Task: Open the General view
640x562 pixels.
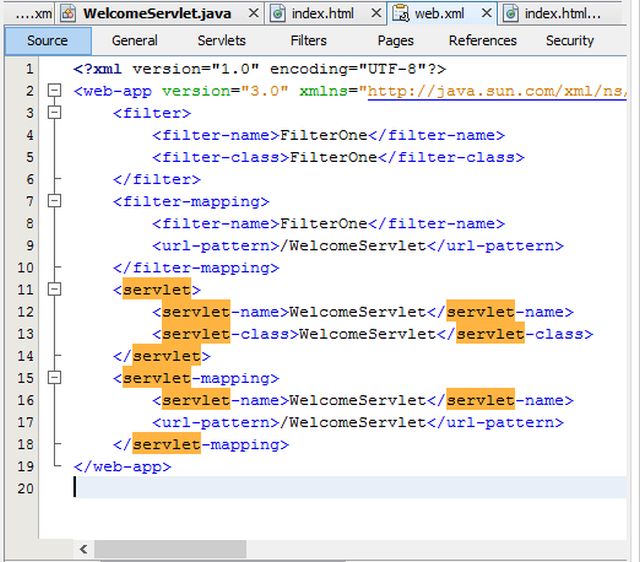Action: 135,41
